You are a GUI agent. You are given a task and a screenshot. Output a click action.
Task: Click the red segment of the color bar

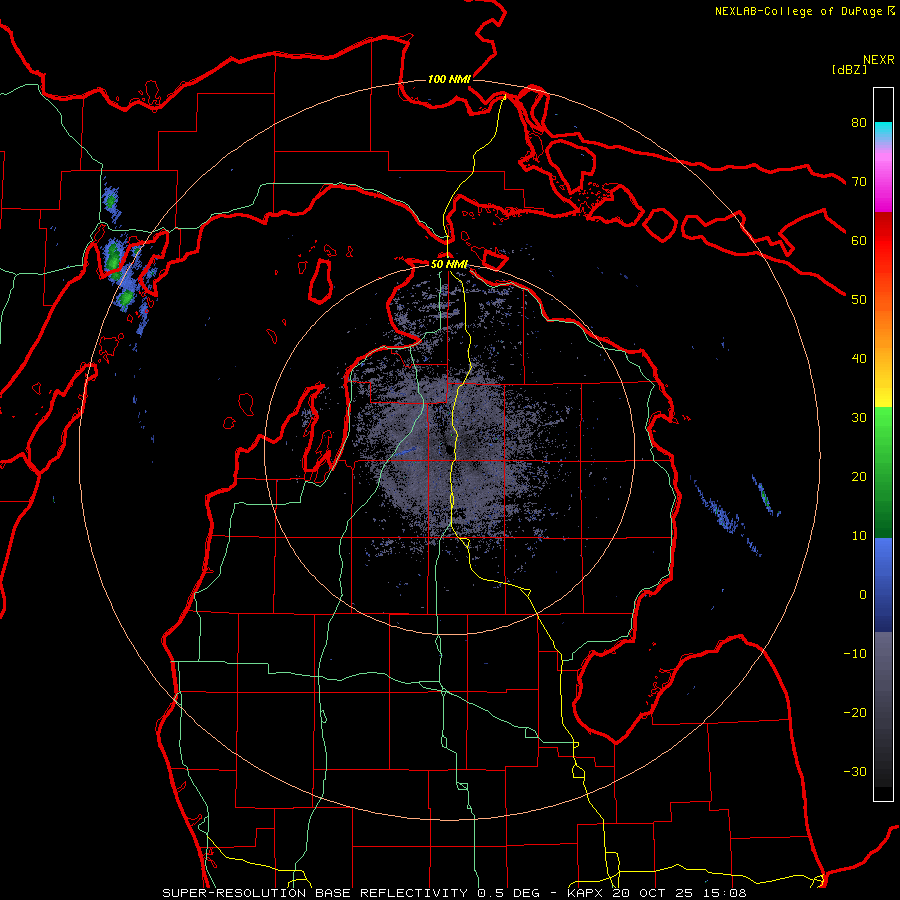click(883, 241)
